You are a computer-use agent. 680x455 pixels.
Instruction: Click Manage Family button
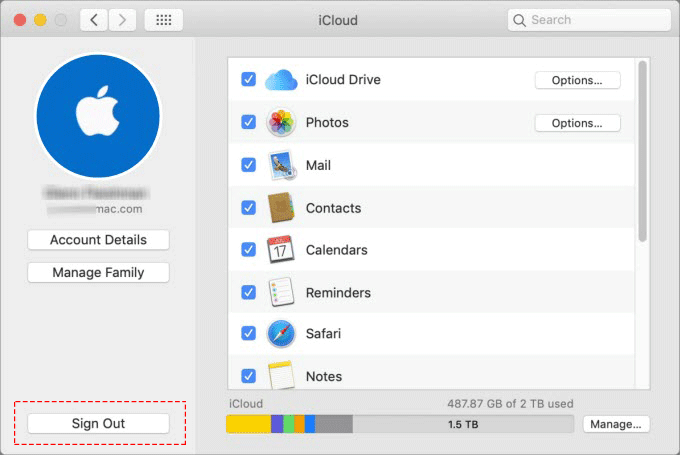pos(98,272)
